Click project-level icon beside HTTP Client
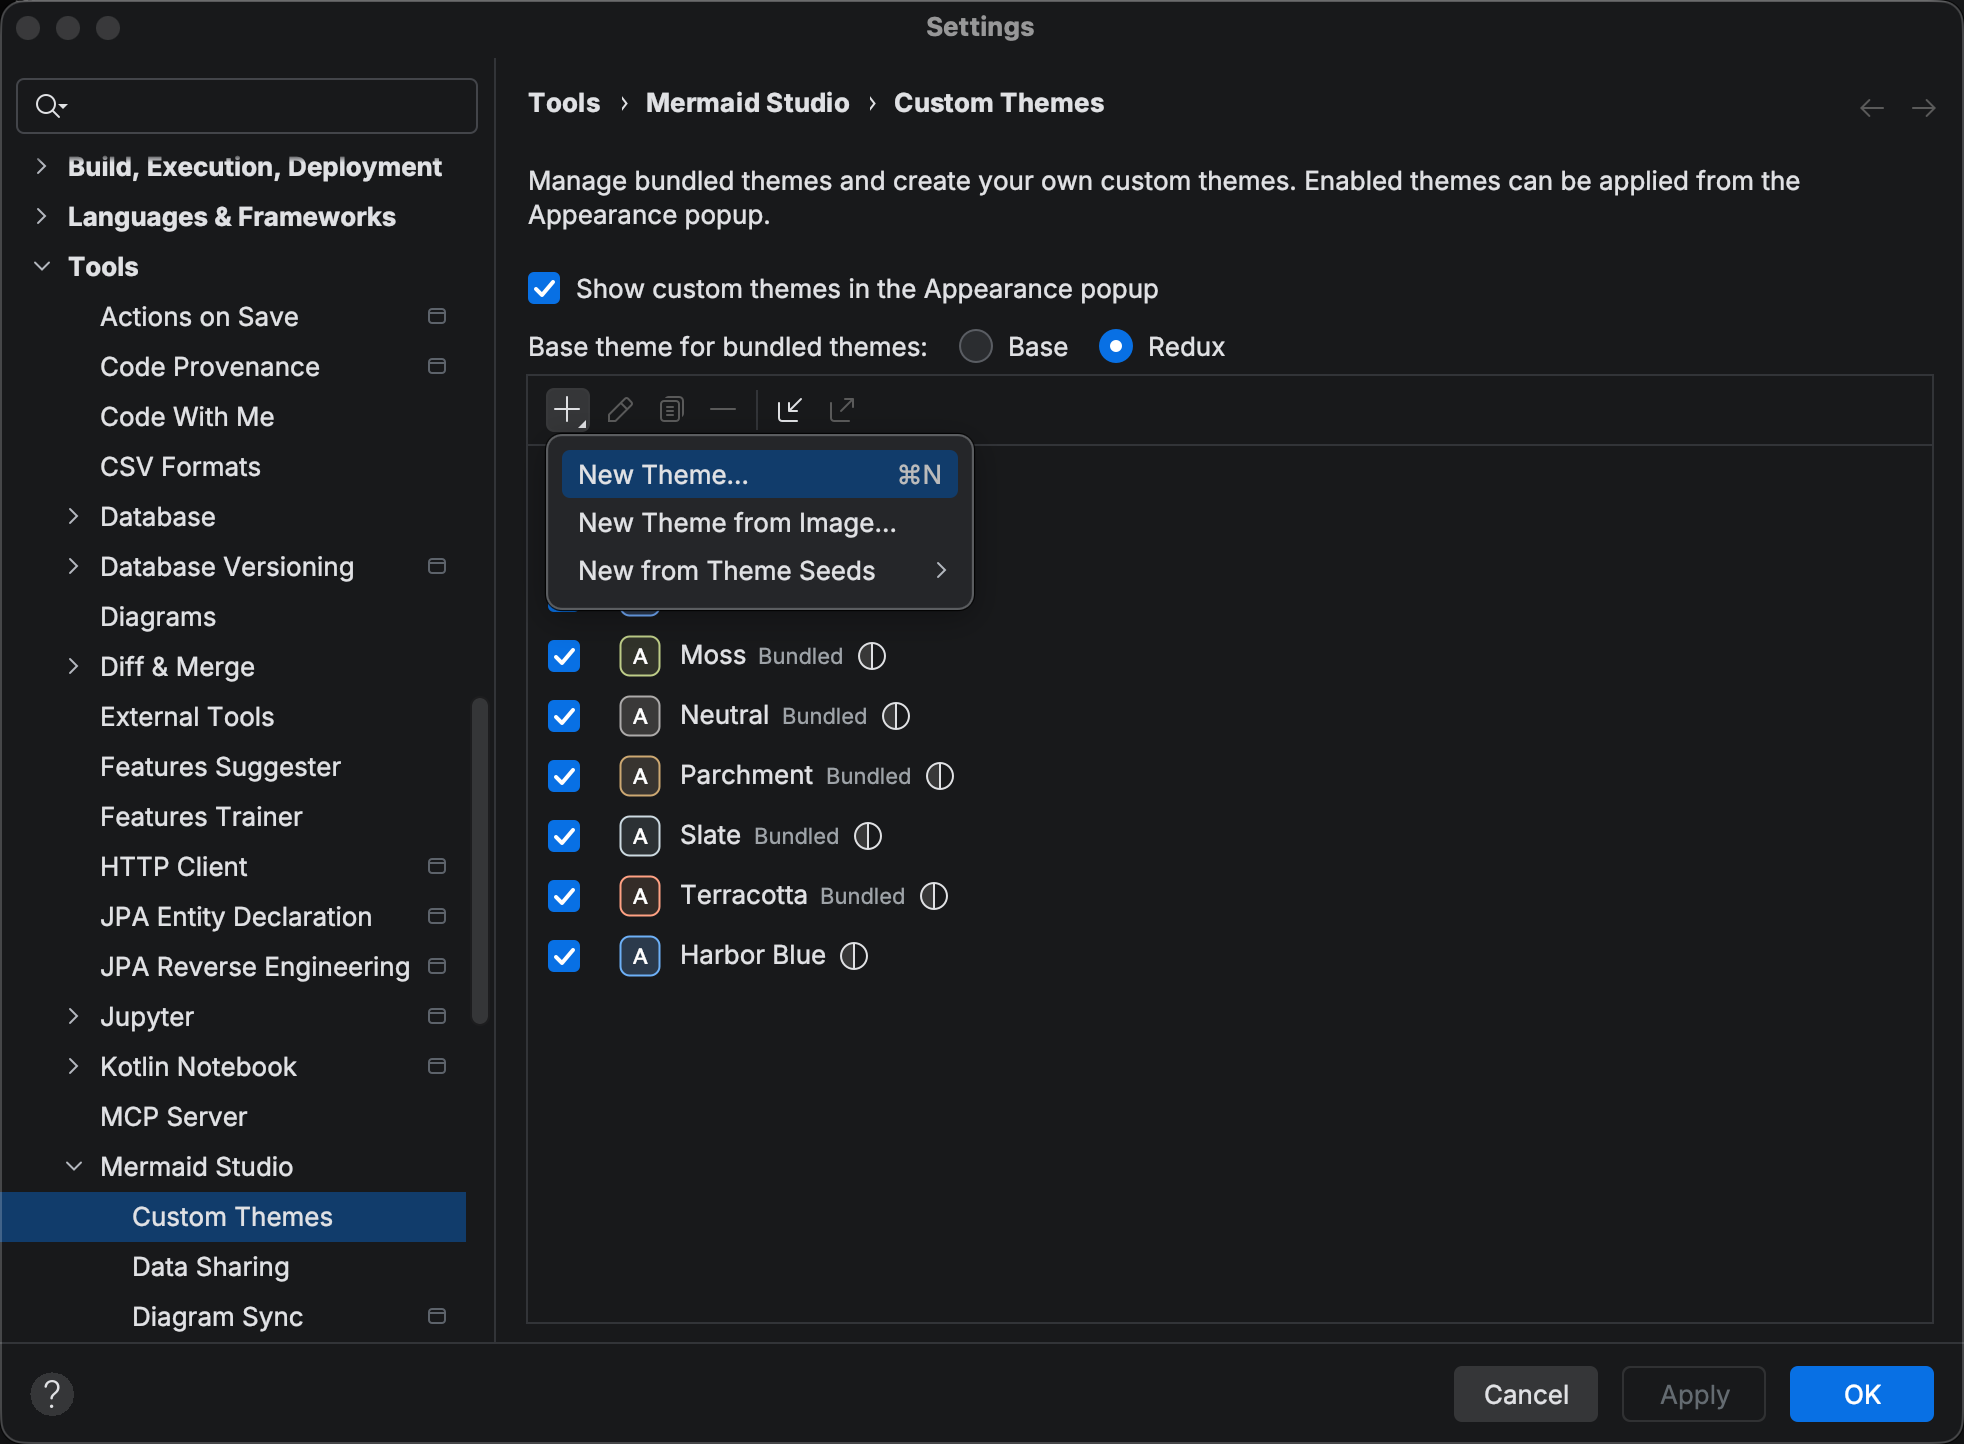The width and height of the screenshot is (1964, 1444). click(437, 866)
